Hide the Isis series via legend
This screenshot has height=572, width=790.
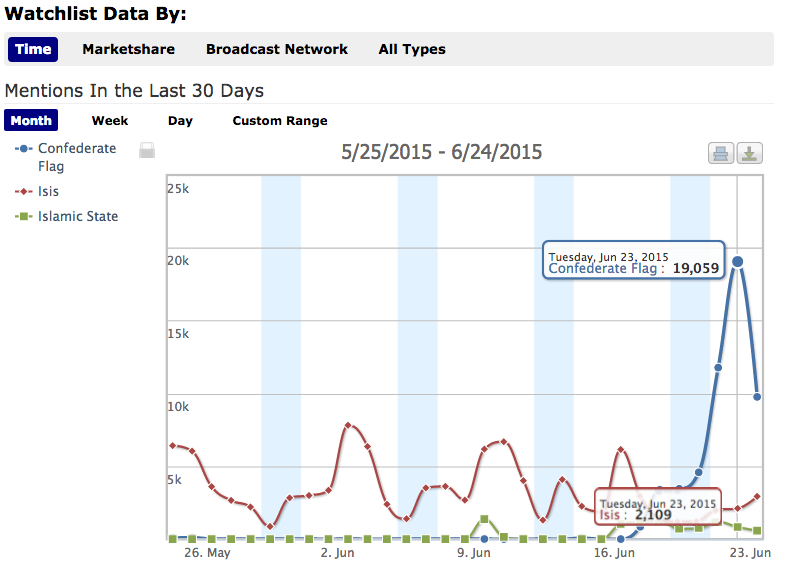pyautogui.click(x=49, y=191)
